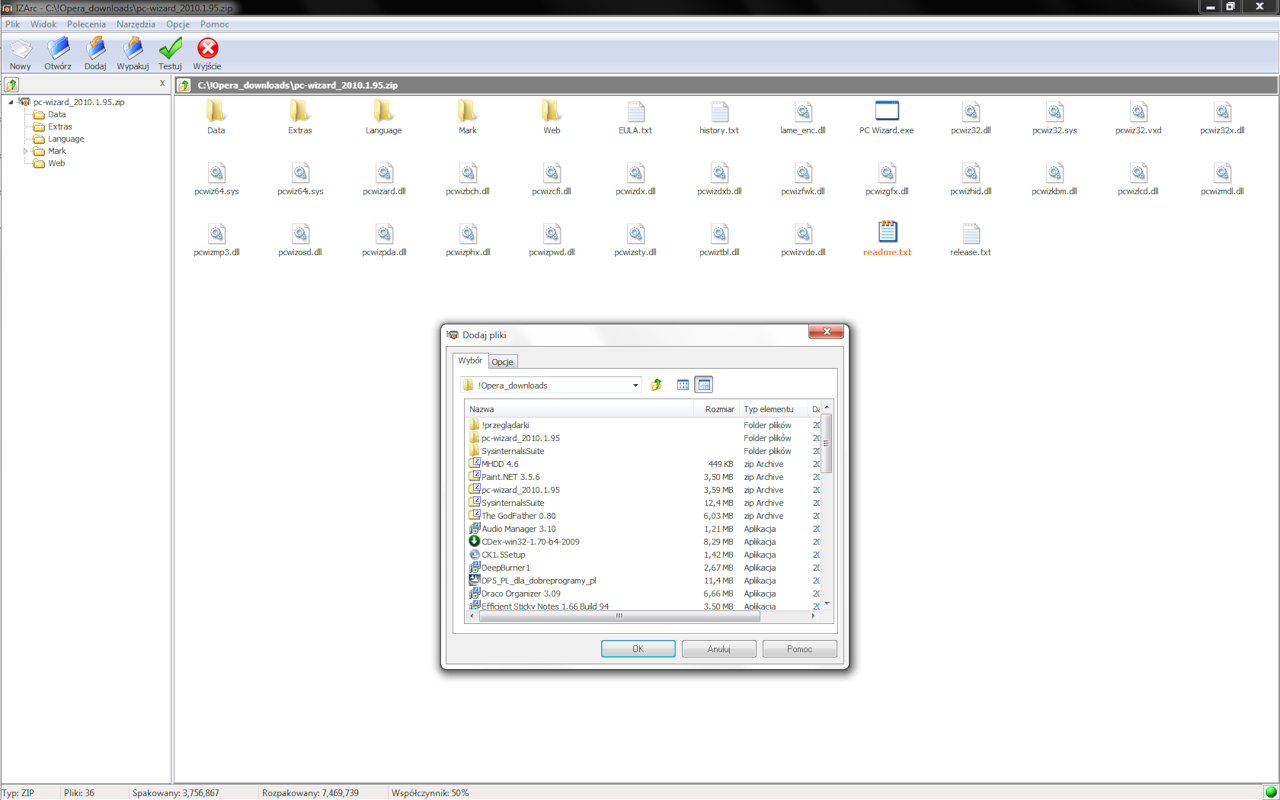
Task: Open the Narzędzia menu
Action: 136,24
